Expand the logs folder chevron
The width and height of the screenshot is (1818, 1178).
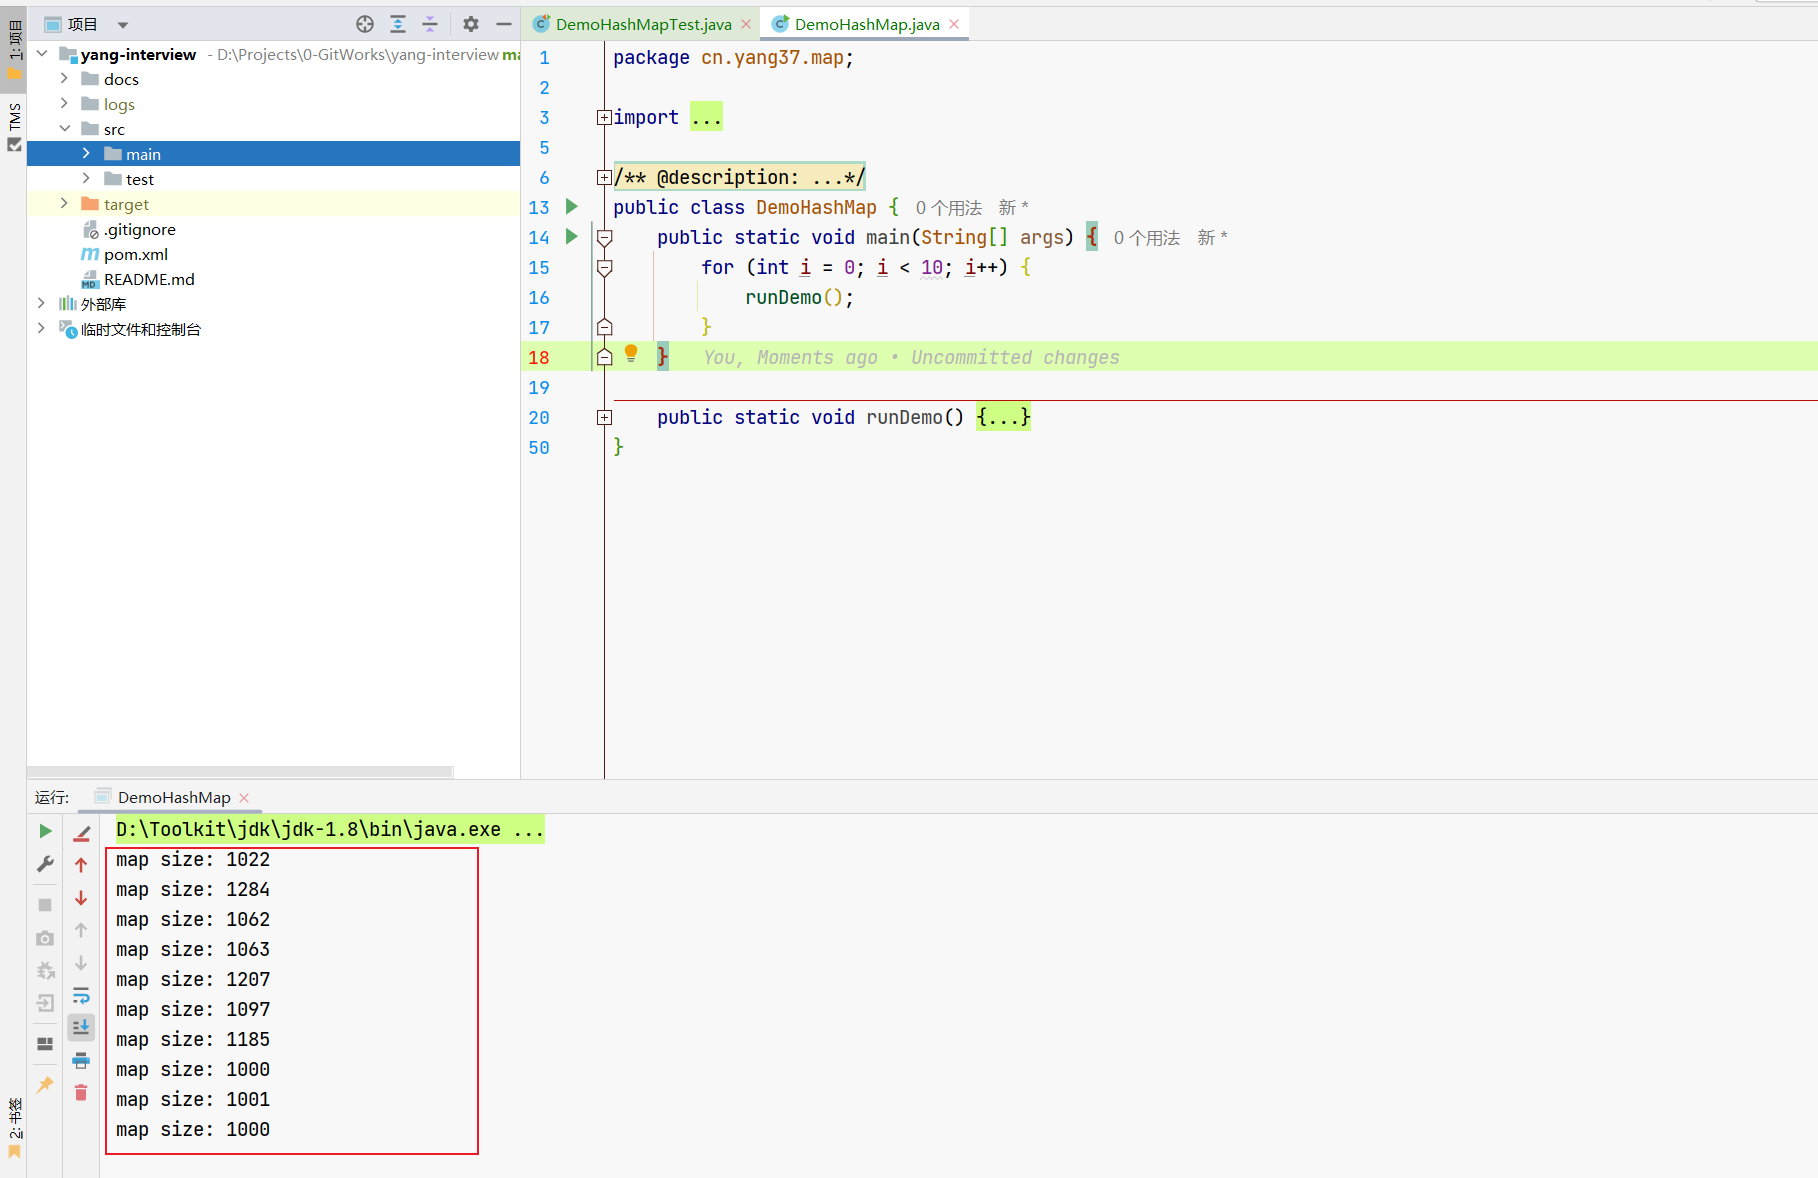tap(64, 103)
